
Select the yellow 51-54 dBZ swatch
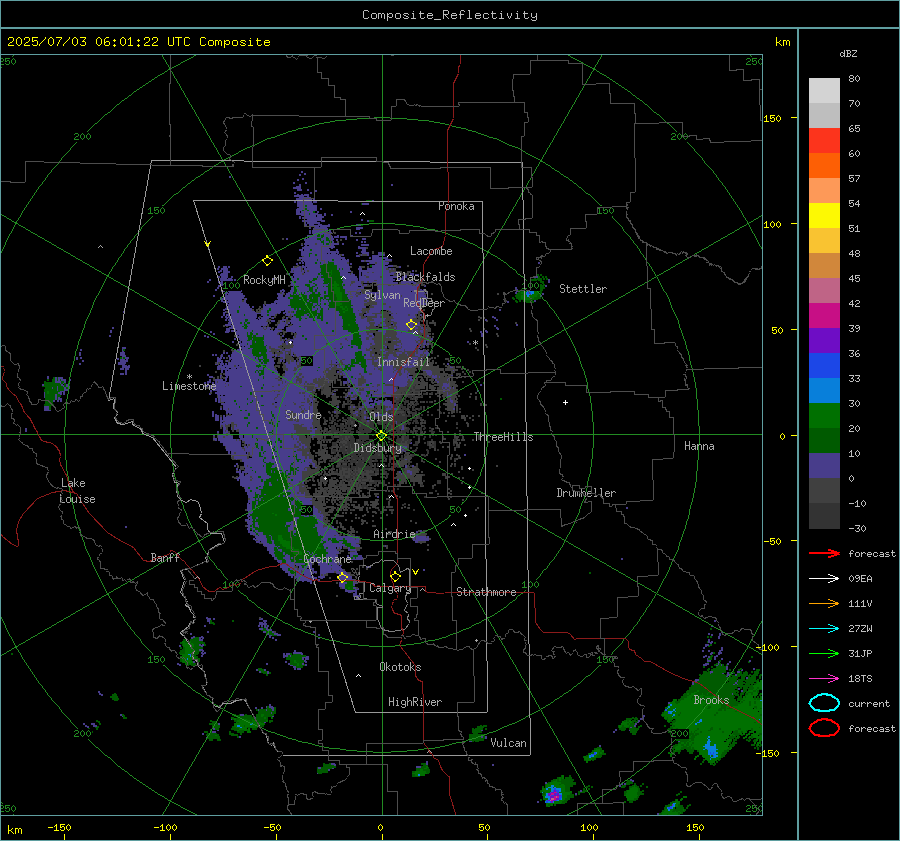tap(824, 215)
